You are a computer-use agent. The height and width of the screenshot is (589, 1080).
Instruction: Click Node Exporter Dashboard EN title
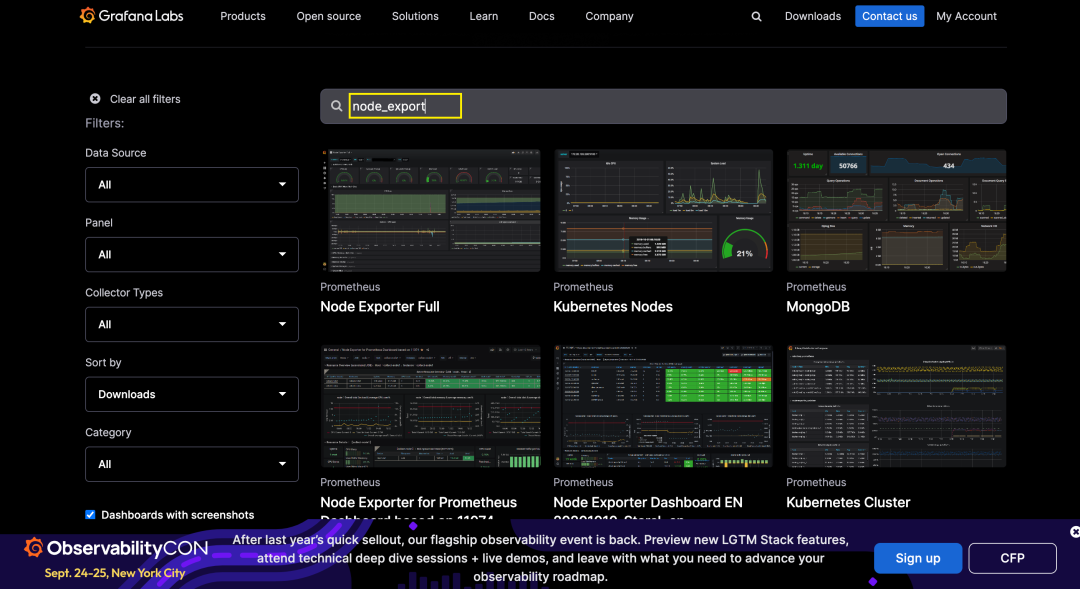[647, 508]
